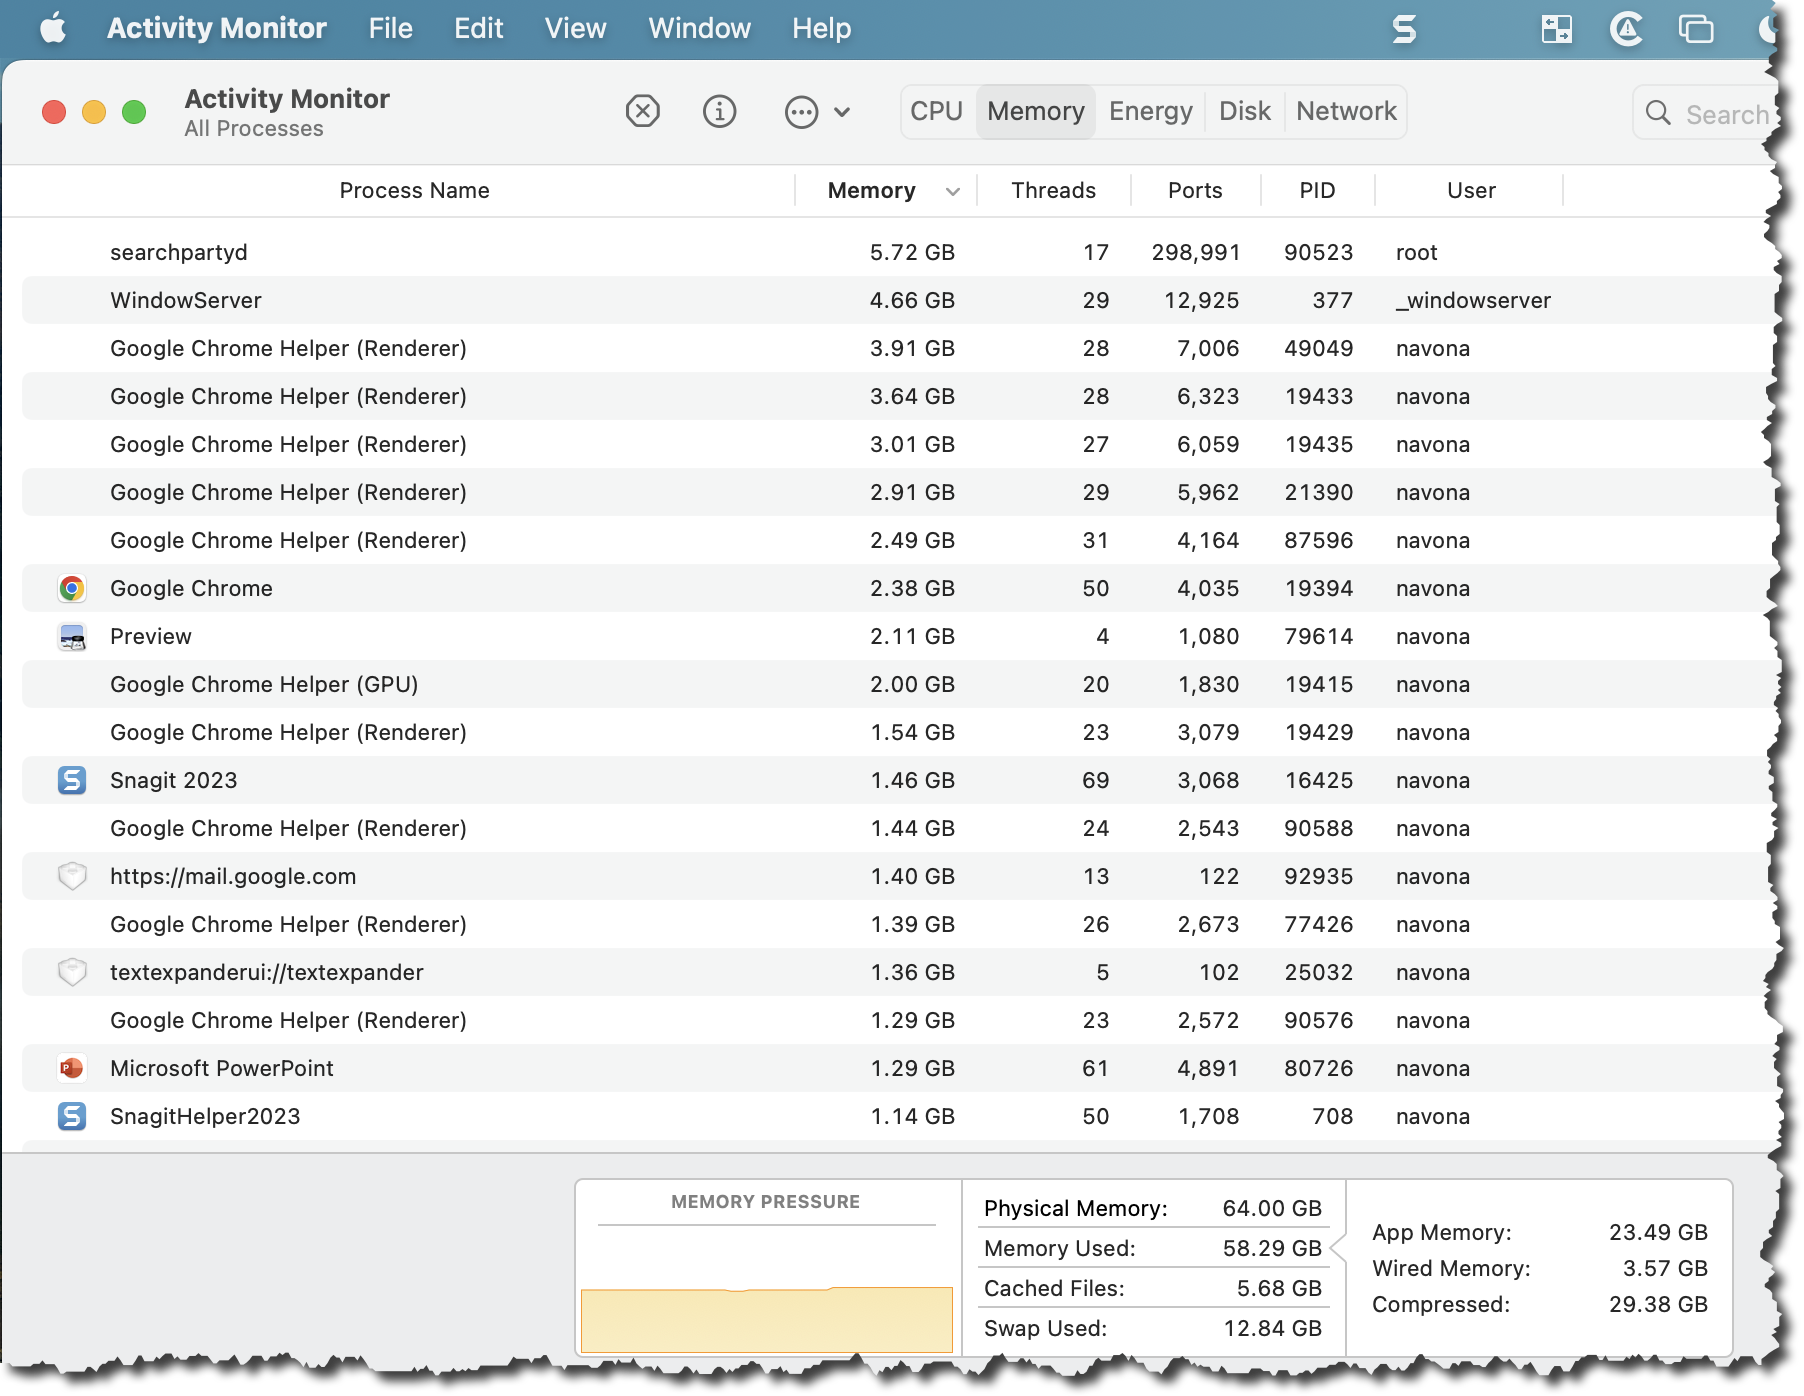Sort by the Threads column header
This screenshot has height=1396, width=1804.
(x=1053, y=191)
